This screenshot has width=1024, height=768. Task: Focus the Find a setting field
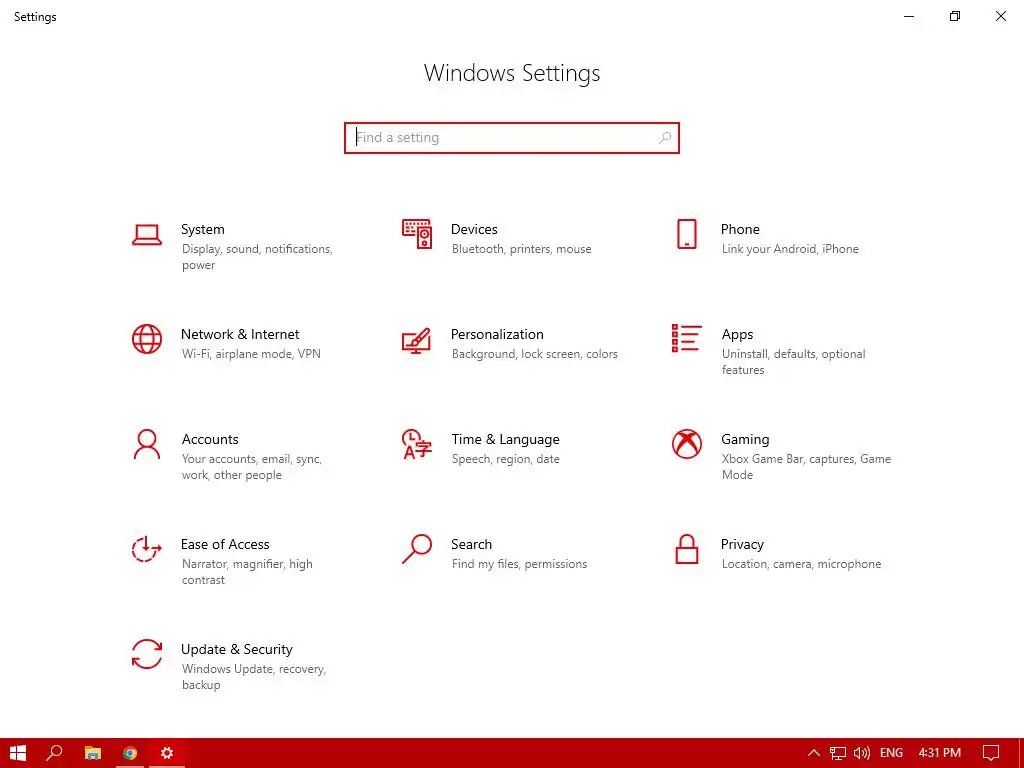(x=512, y=138)
